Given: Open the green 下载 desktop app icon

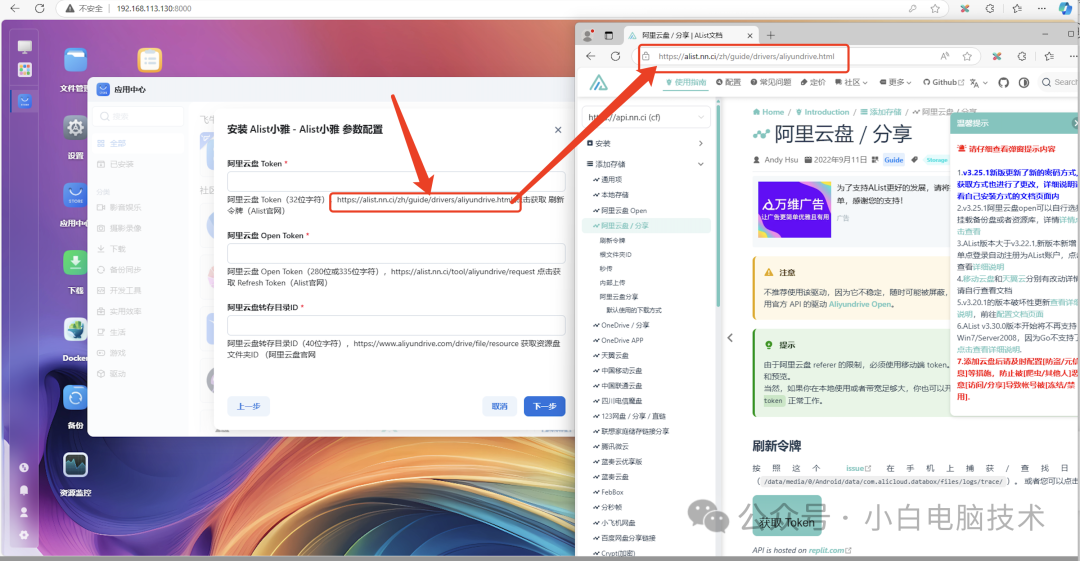Looking at the screenshot, I should [x=75, y=263].
